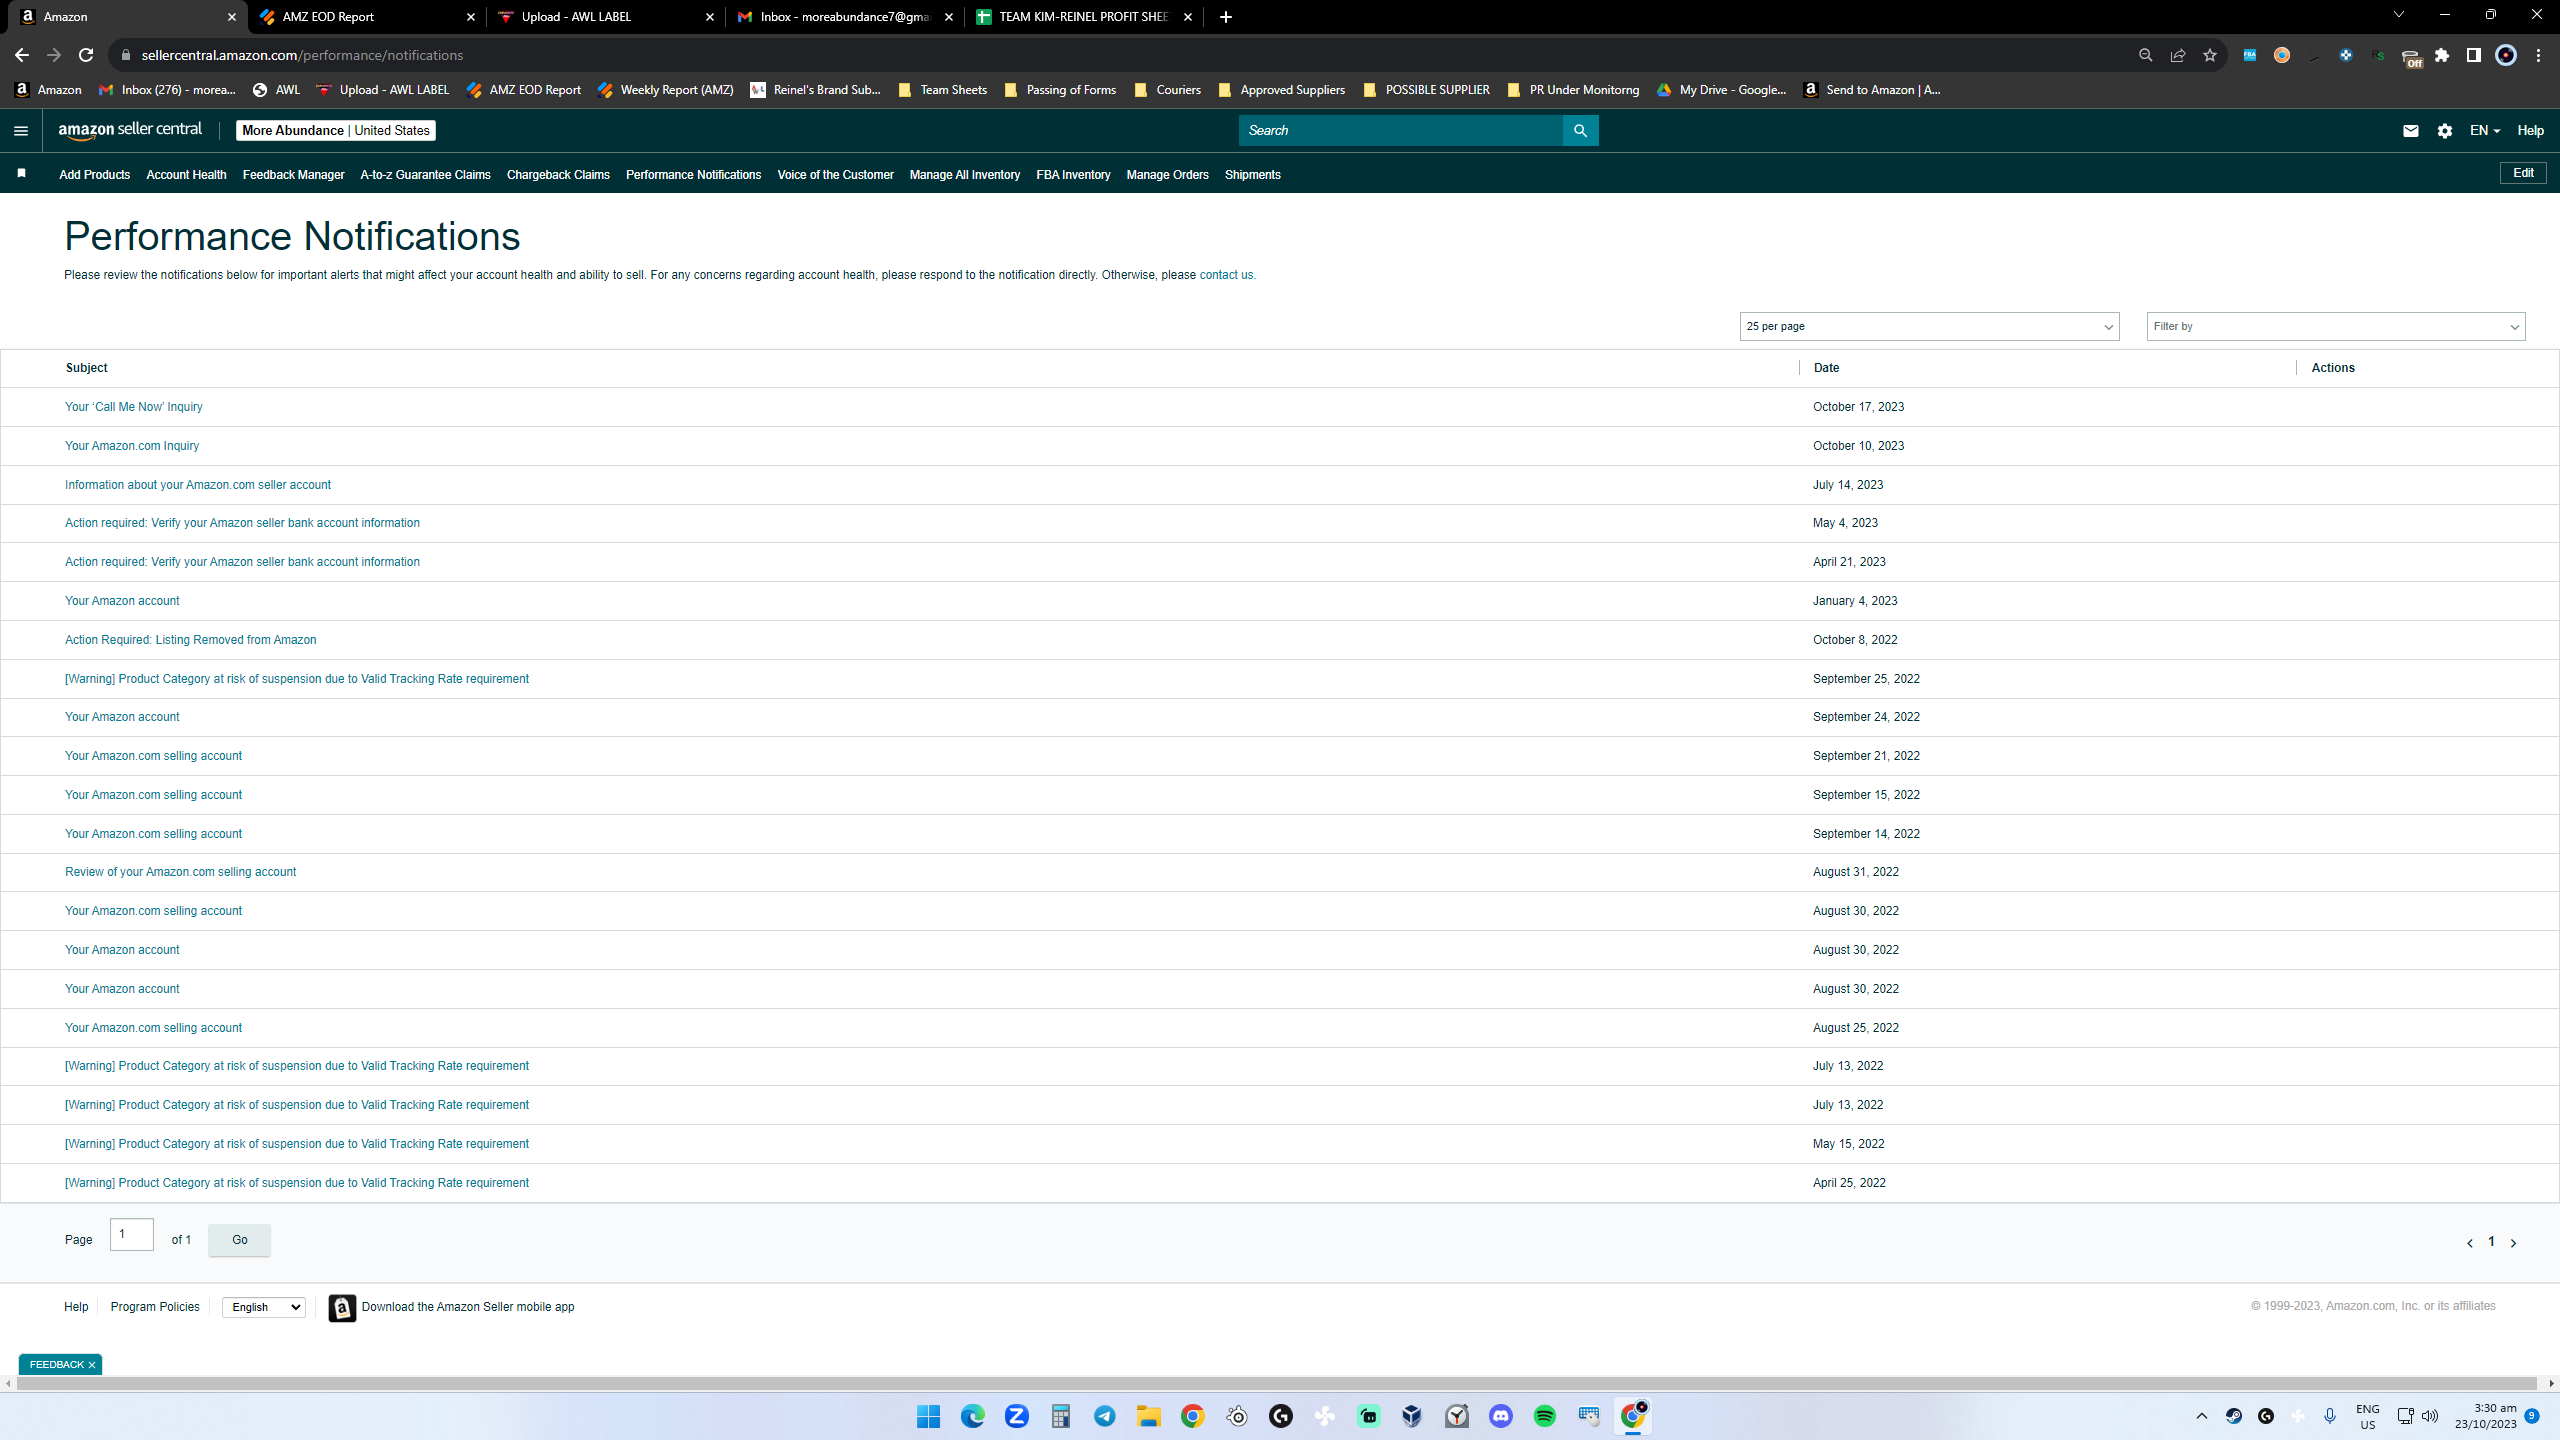Open the English language selector in footer
The image size is (2560, 1440).
coord(264,1307)
